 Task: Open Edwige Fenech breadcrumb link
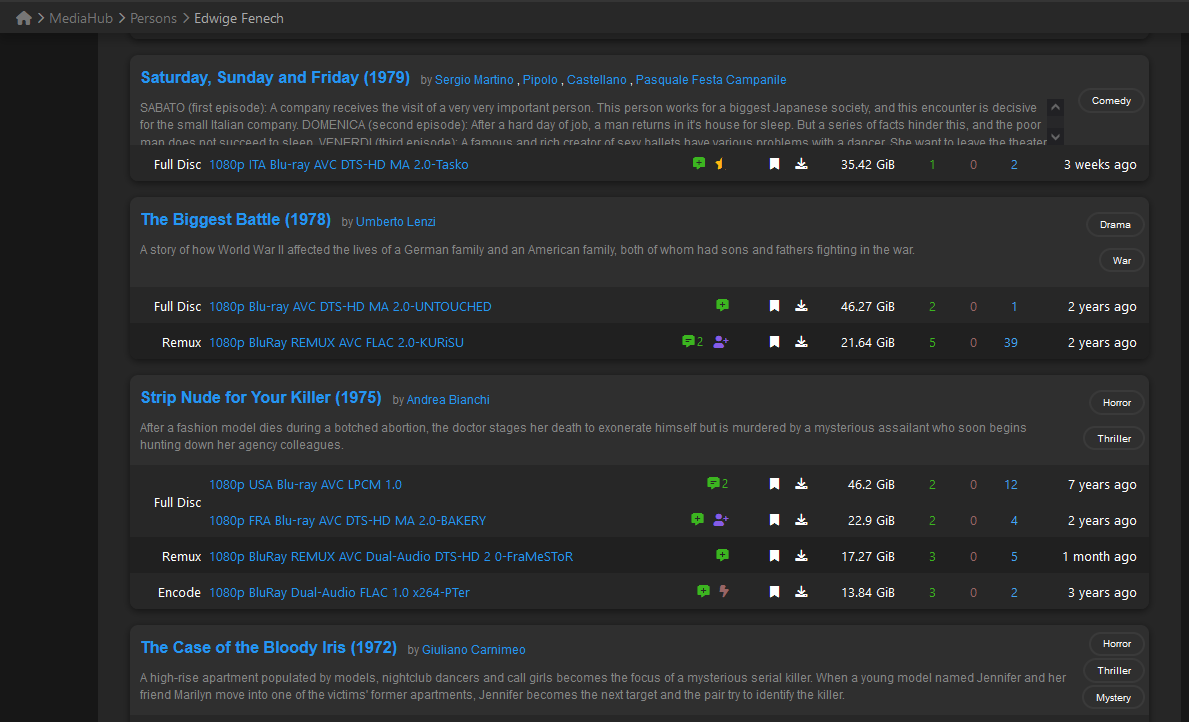pos(239,18)
